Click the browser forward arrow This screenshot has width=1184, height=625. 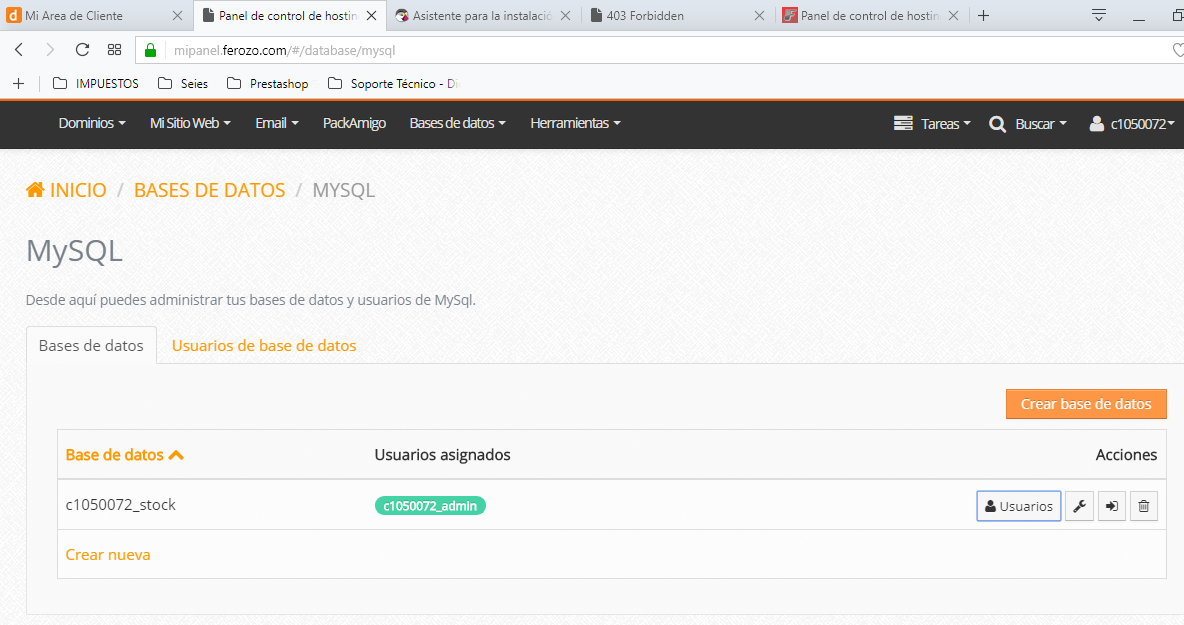(x=50, y=50)
